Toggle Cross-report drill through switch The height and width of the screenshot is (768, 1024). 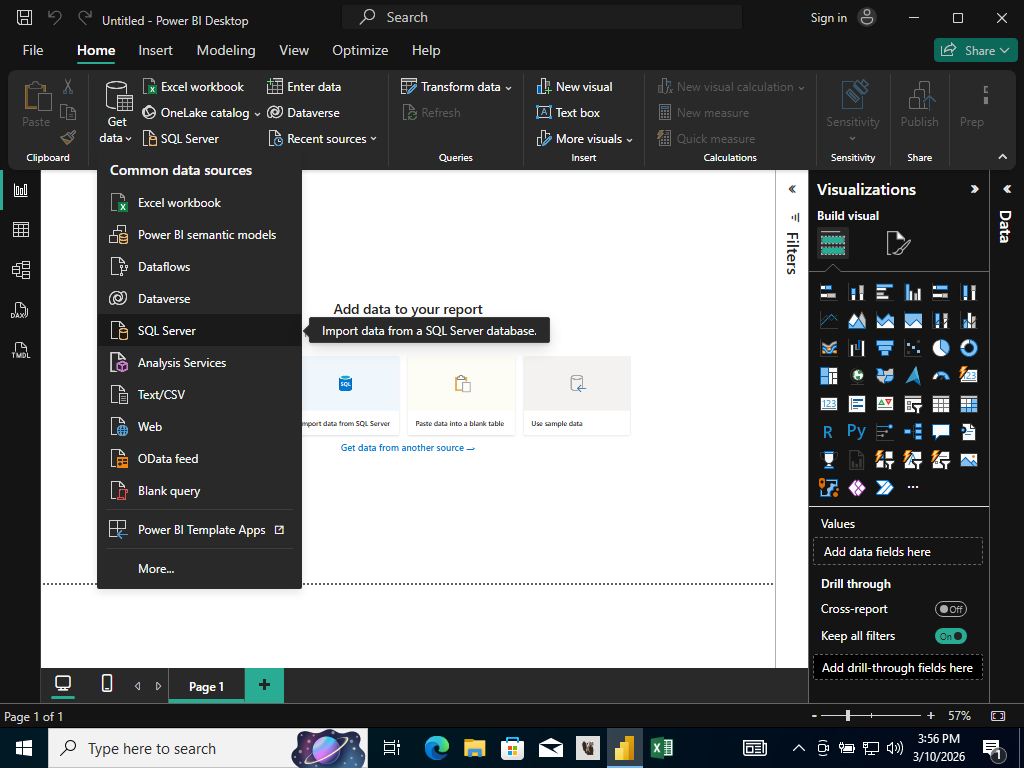(950, 609)
